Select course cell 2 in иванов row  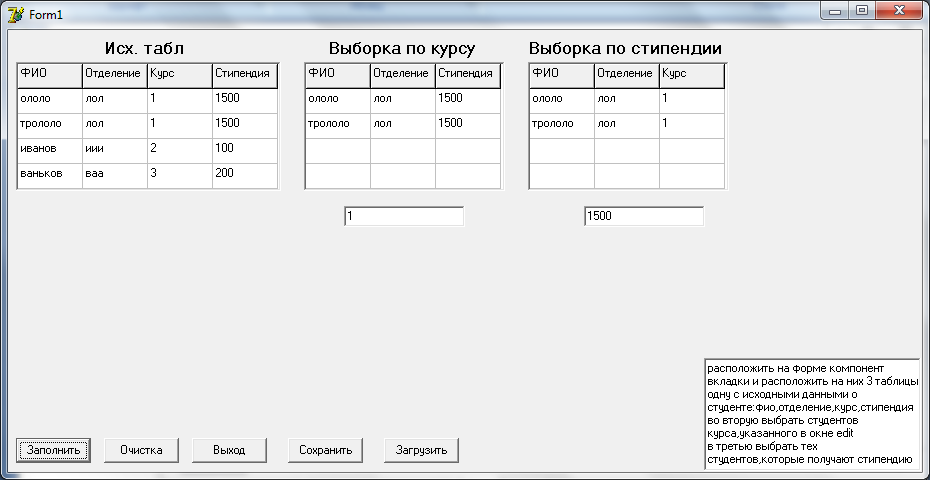click(x=180, y=151)
